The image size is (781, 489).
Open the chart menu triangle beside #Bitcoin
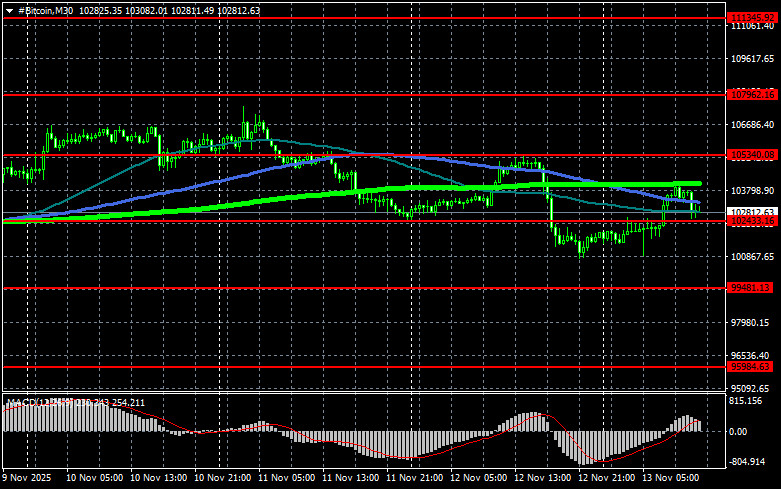click(9, 11)
